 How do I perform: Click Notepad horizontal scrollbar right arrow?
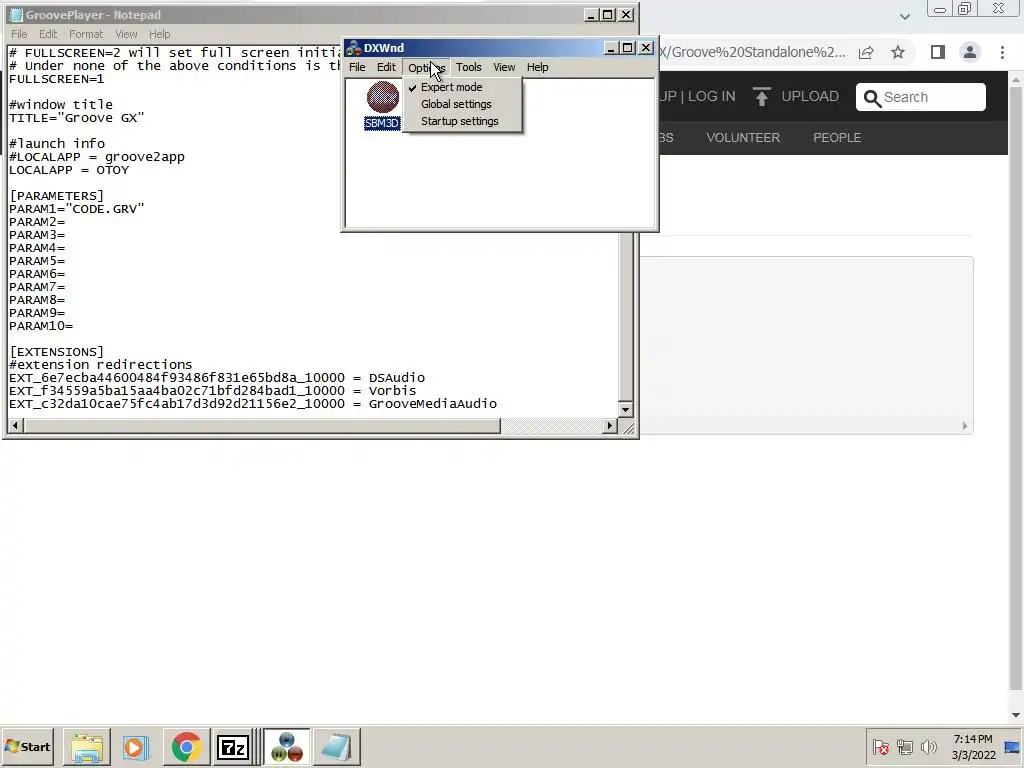click(x=609, y=426)
